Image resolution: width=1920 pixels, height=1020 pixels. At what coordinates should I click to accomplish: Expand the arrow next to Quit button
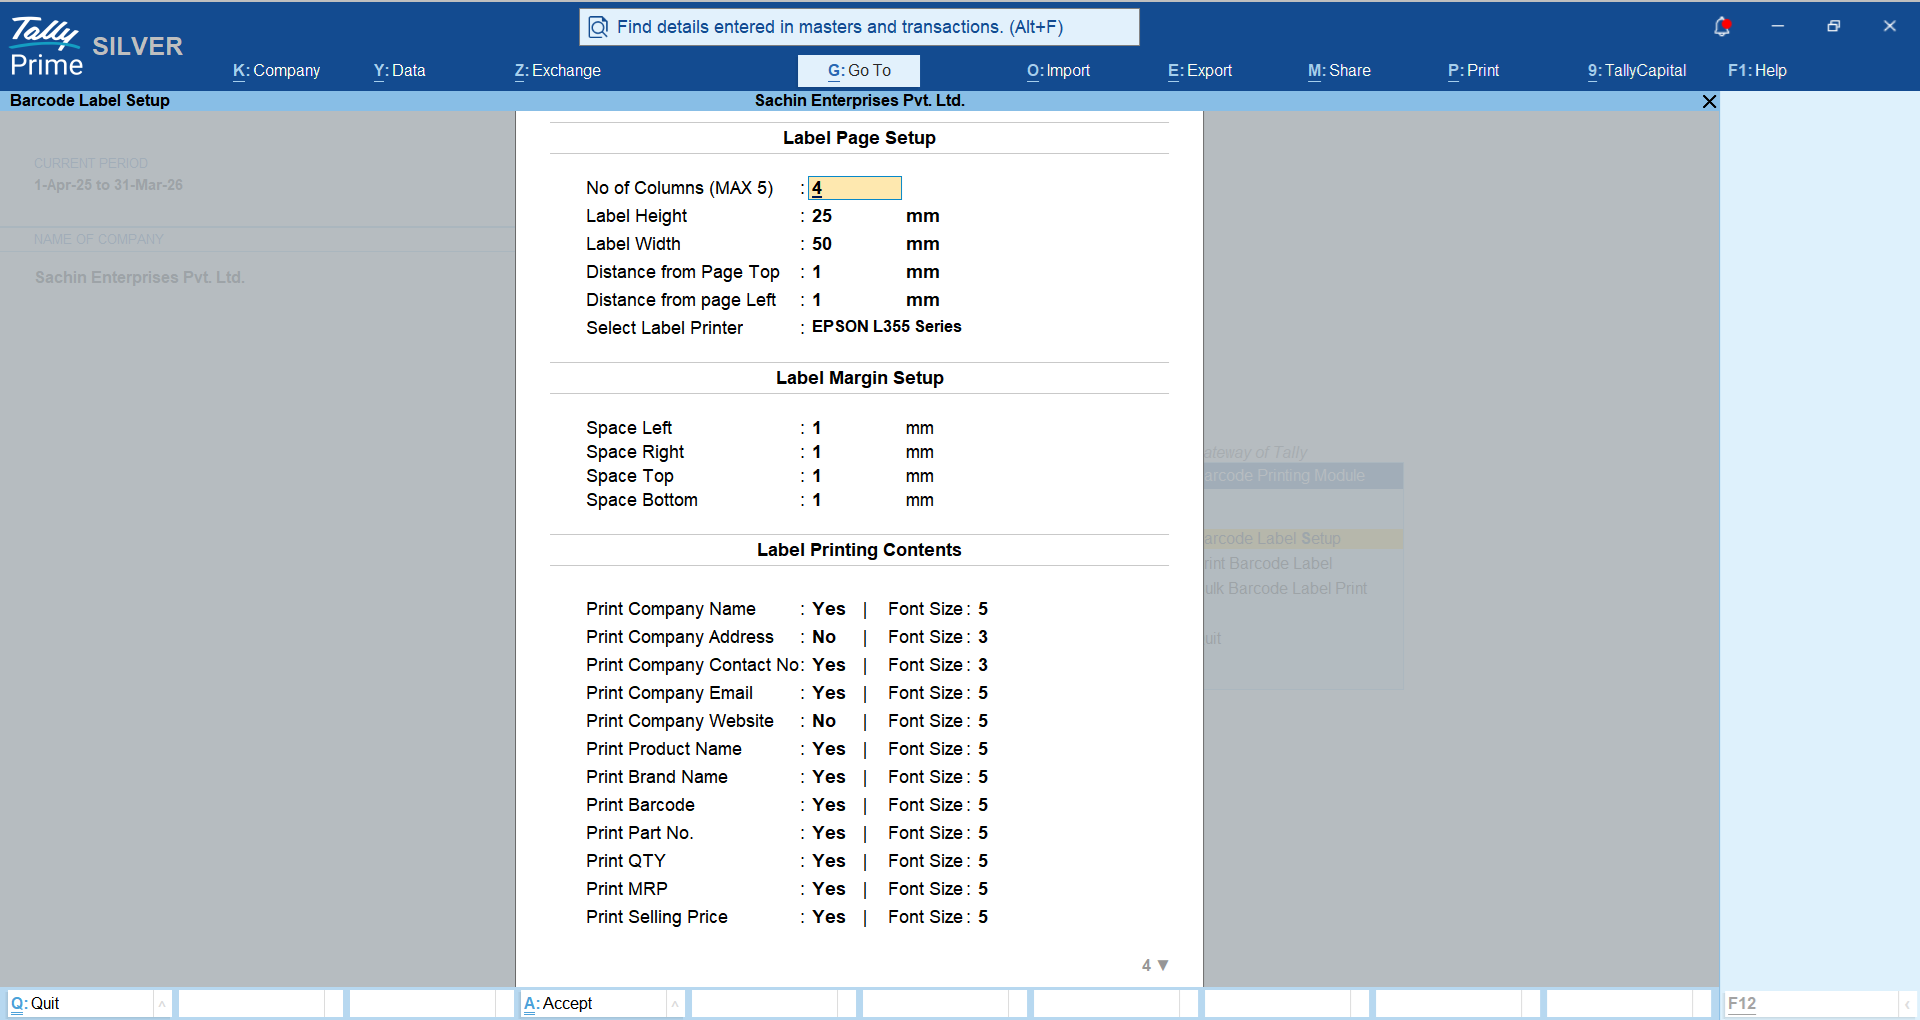[162, 1003]
